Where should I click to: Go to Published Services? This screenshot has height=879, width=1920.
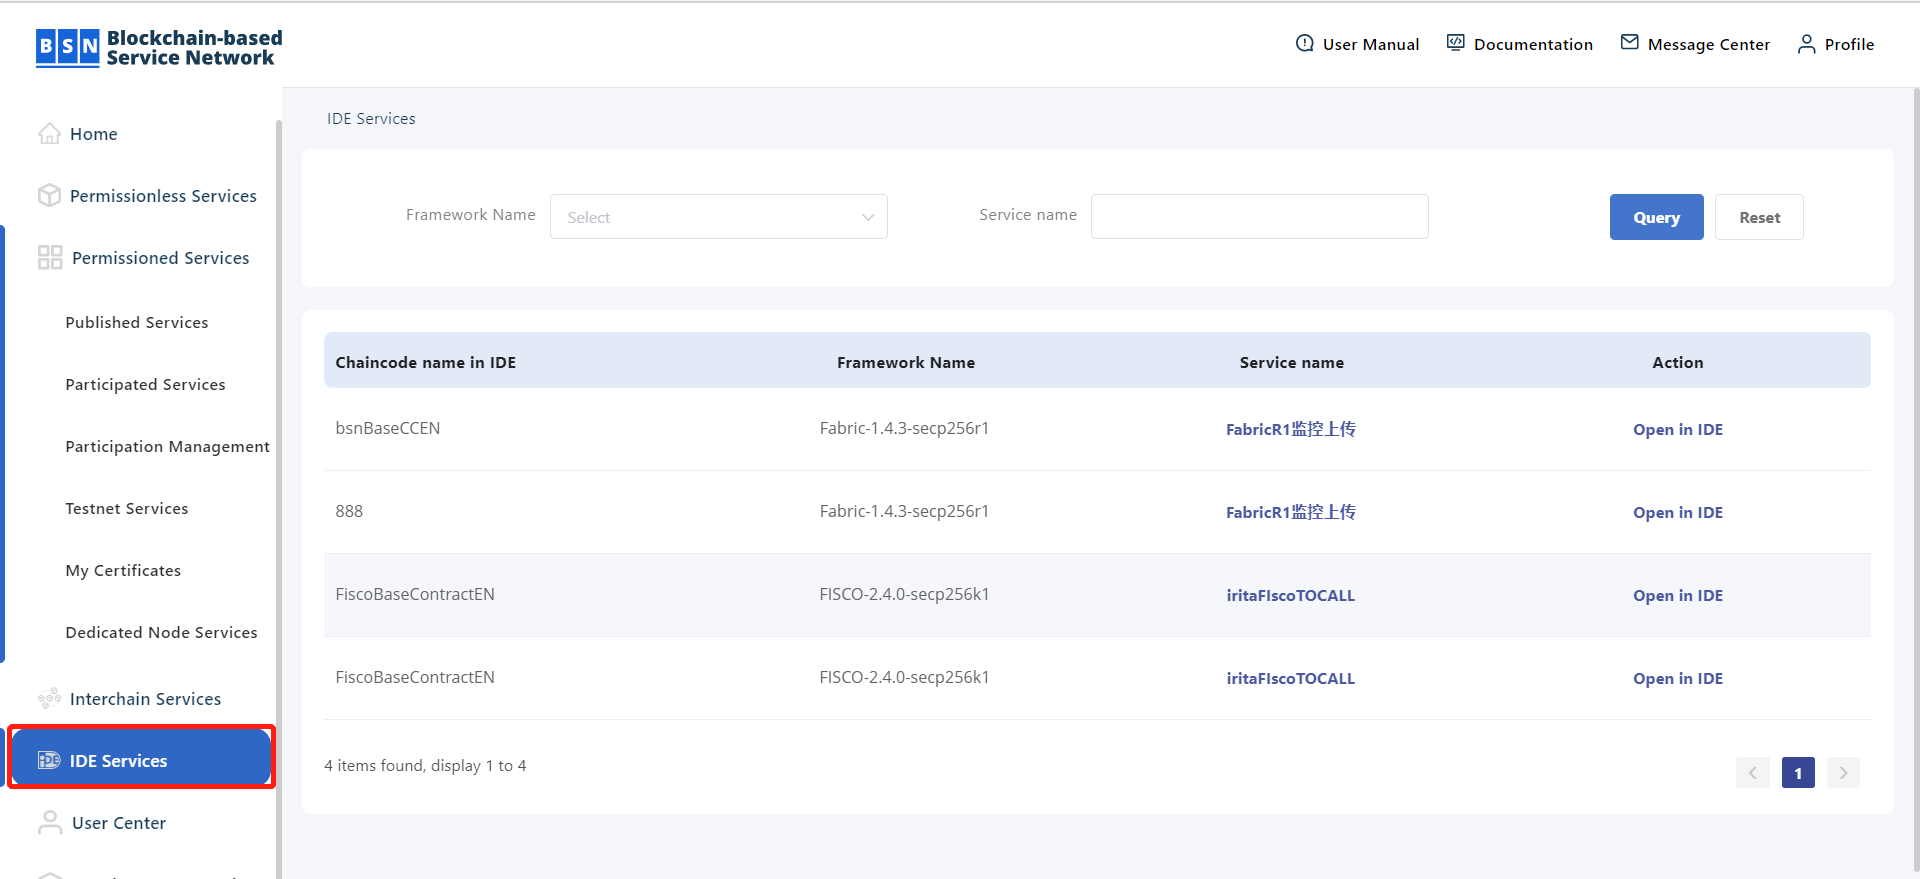tap(137, 323)
